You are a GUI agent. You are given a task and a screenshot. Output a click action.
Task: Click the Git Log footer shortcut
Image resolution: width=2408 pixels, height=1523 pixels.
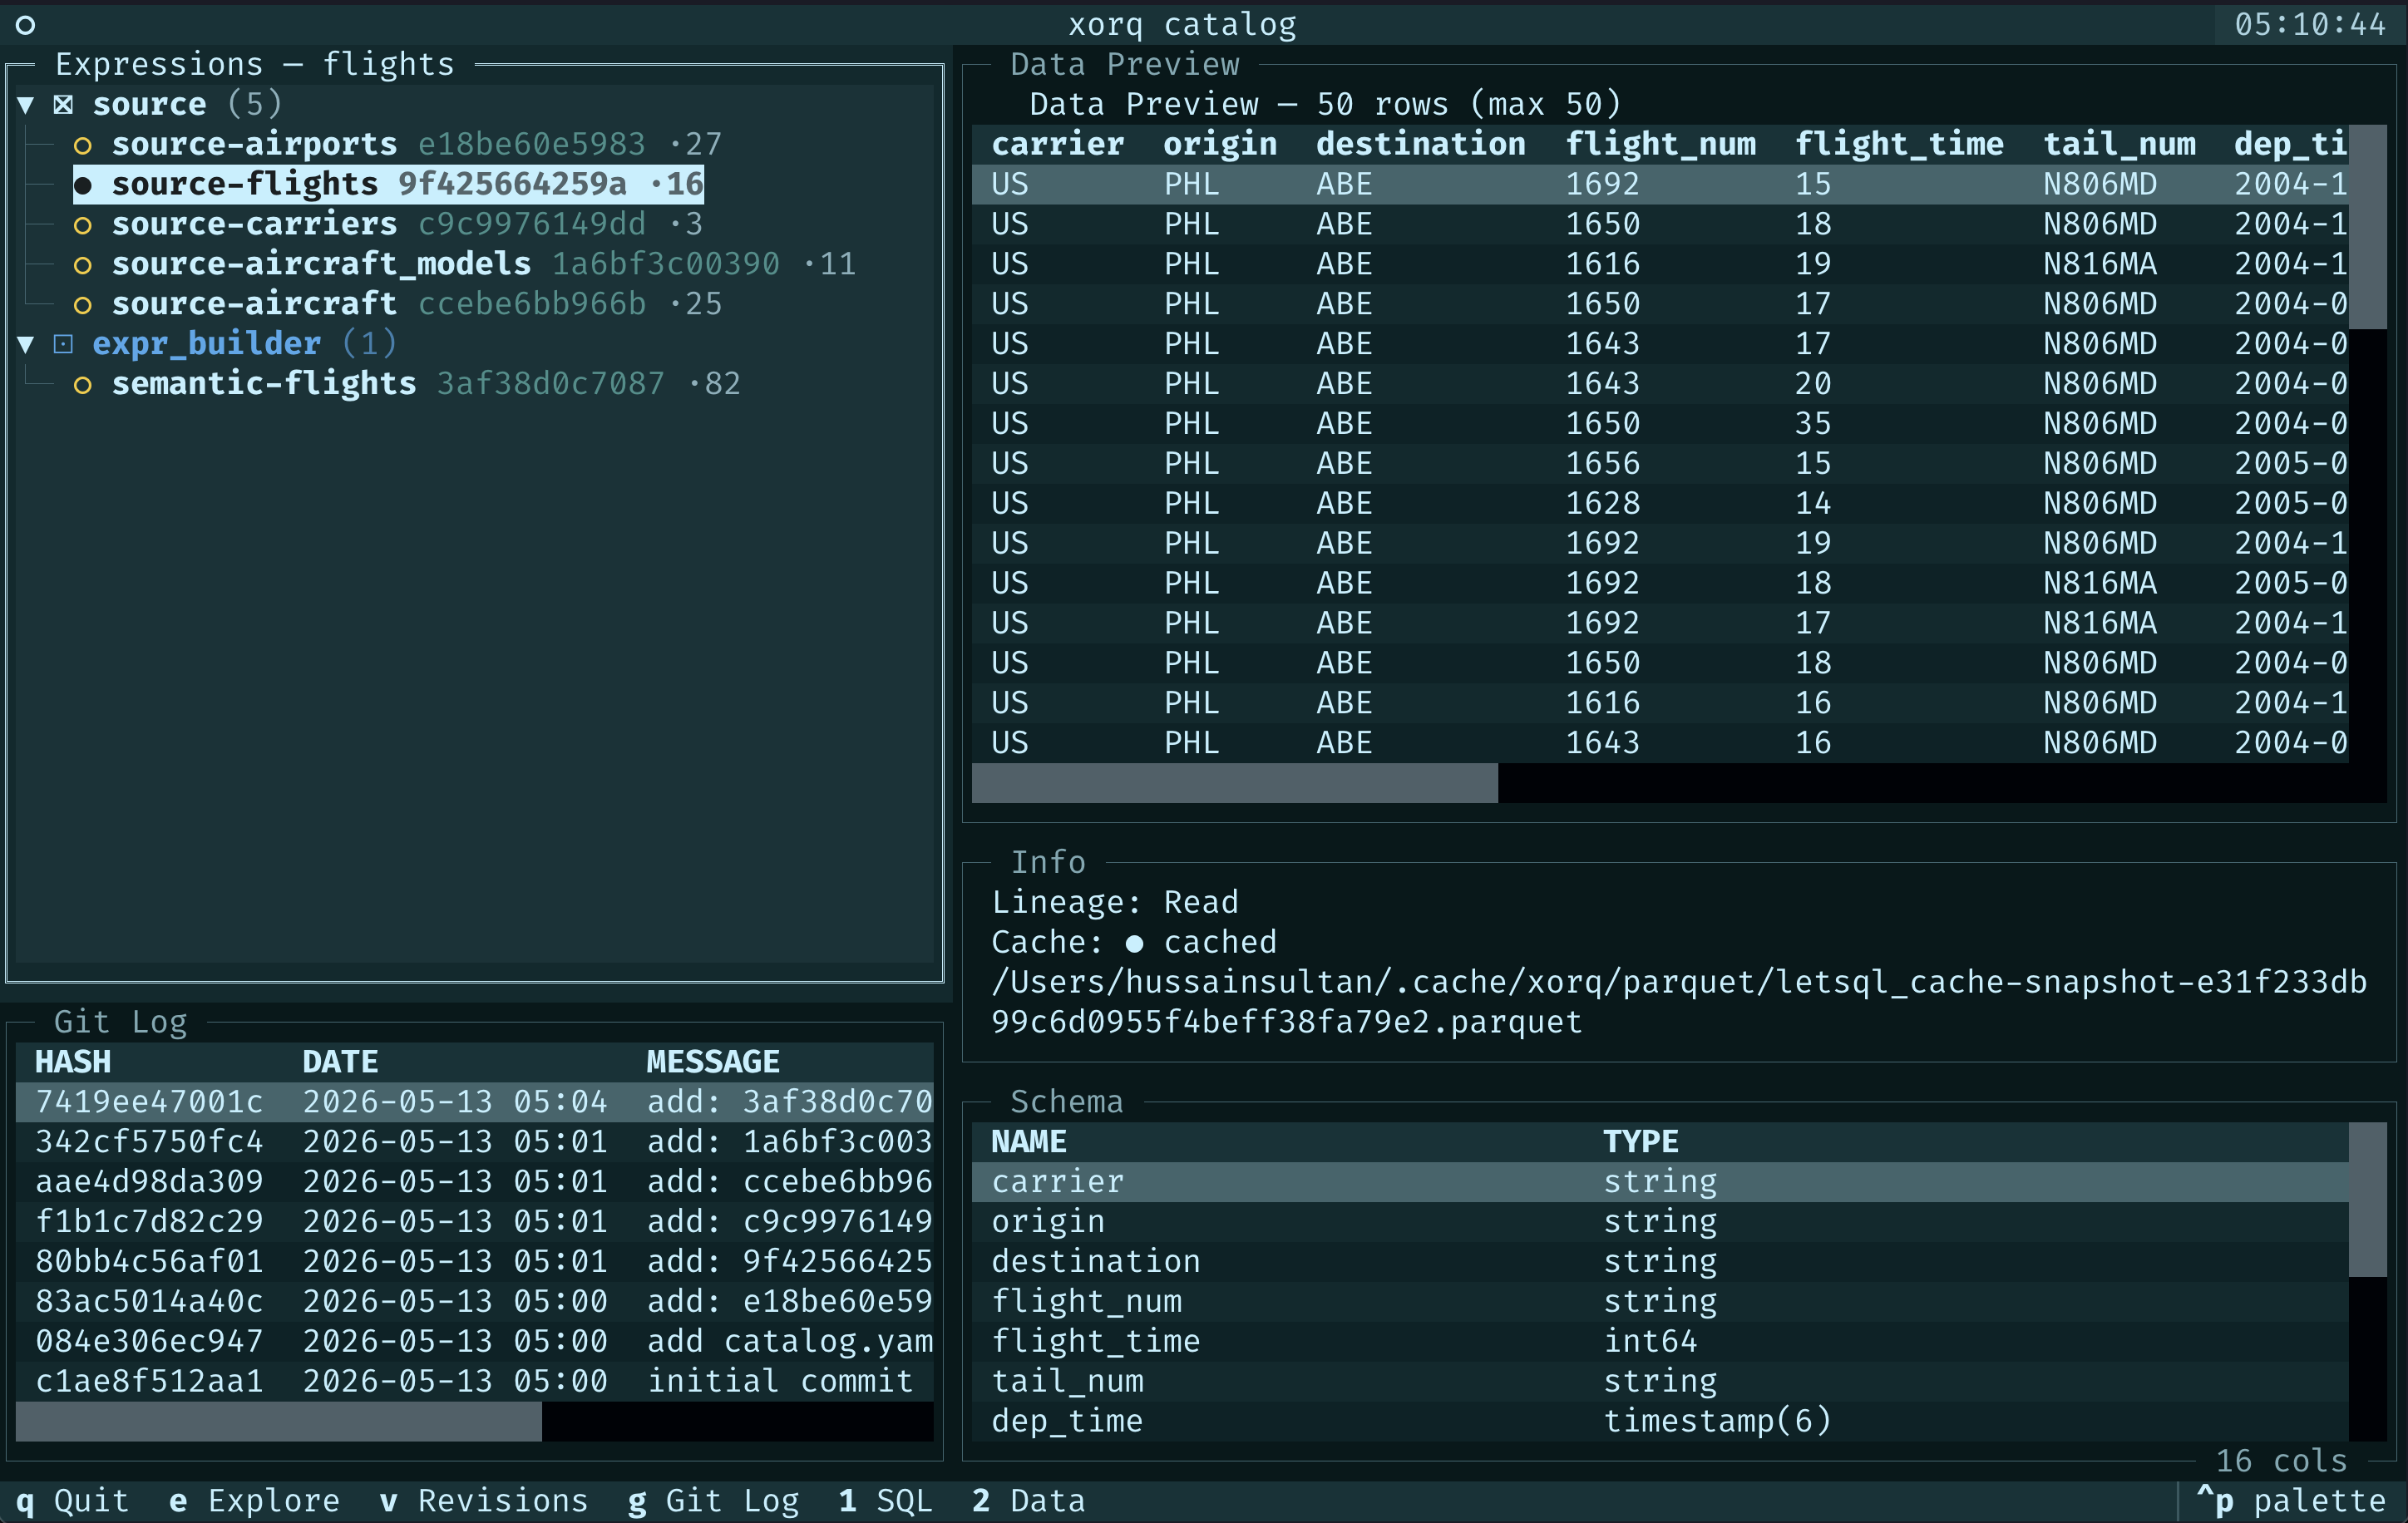pyautogui.click(x=713, y=1501)
